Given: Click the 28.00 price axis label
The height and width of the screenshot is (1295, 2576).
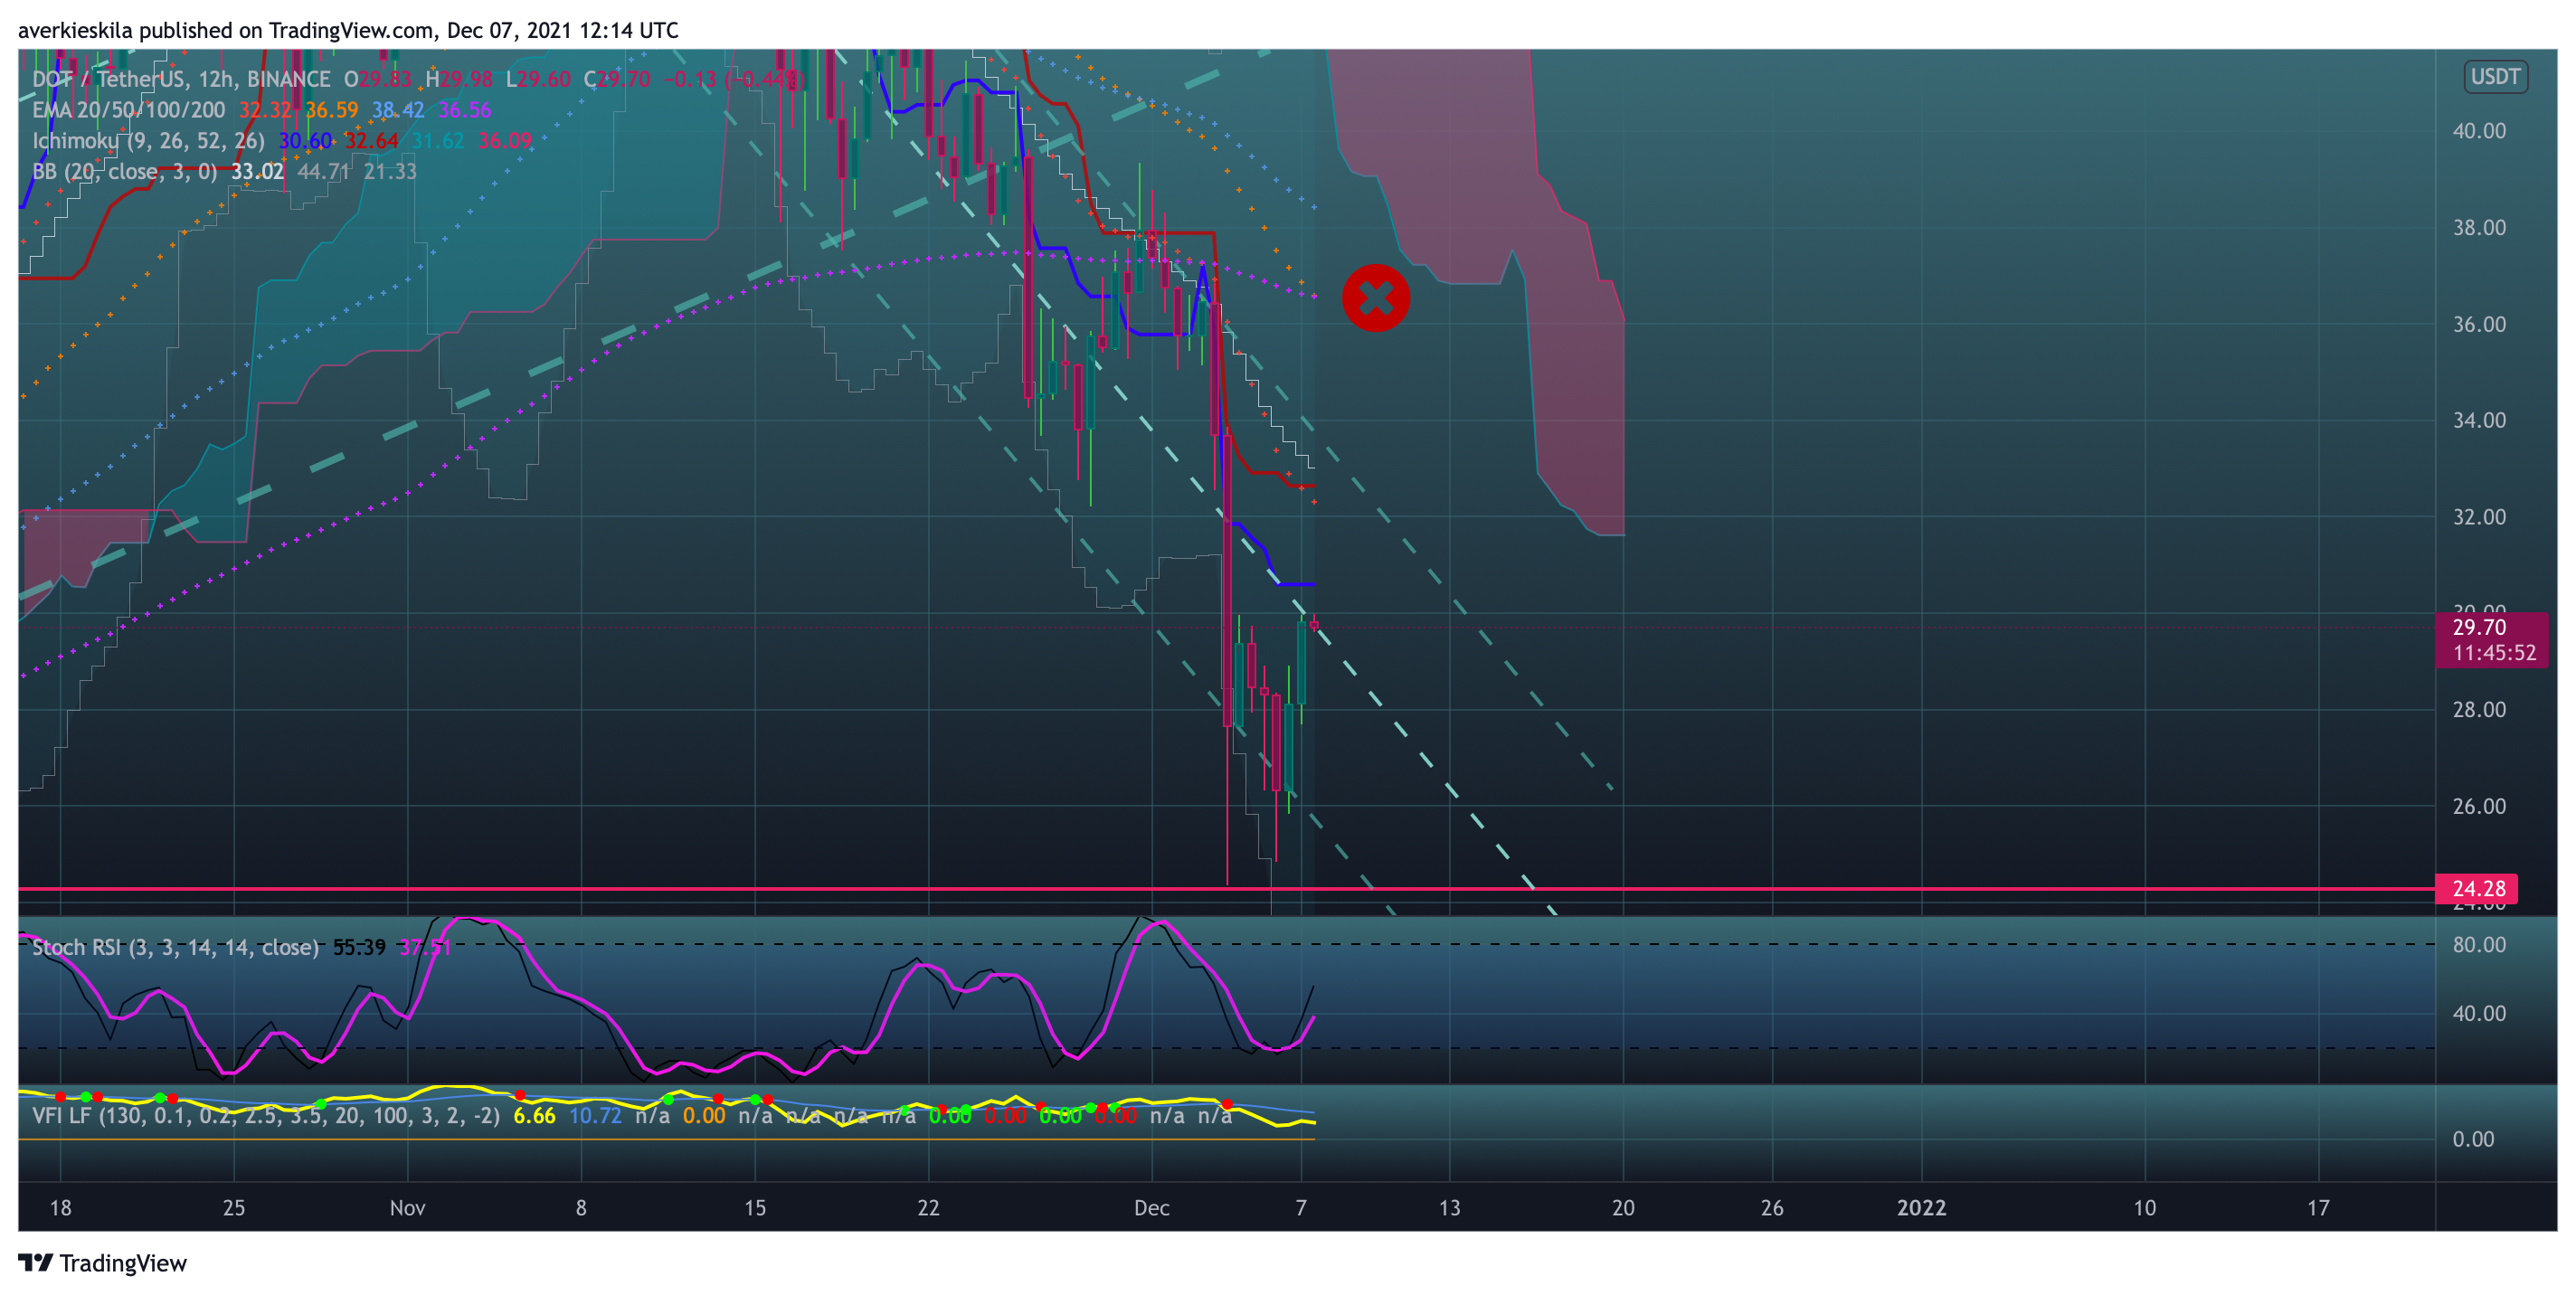Looking at the screenshot, I should click(x=2479, y=709).
